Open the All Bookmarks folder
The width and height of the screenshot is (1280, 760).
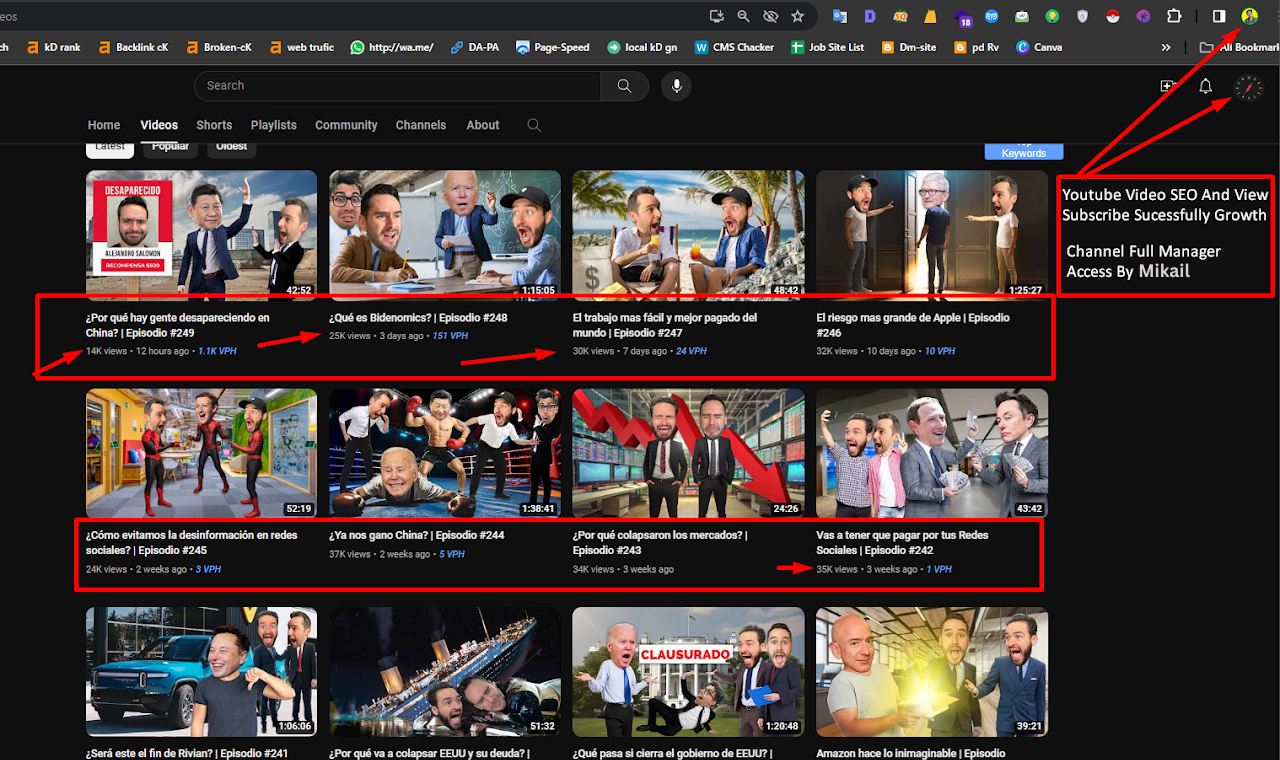pyautogui.click(x=1238, y=47)
